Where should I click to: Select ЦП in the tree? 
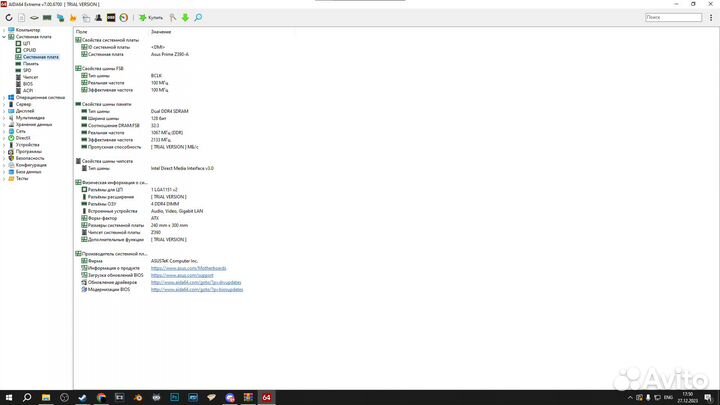[x=26, y=43]
